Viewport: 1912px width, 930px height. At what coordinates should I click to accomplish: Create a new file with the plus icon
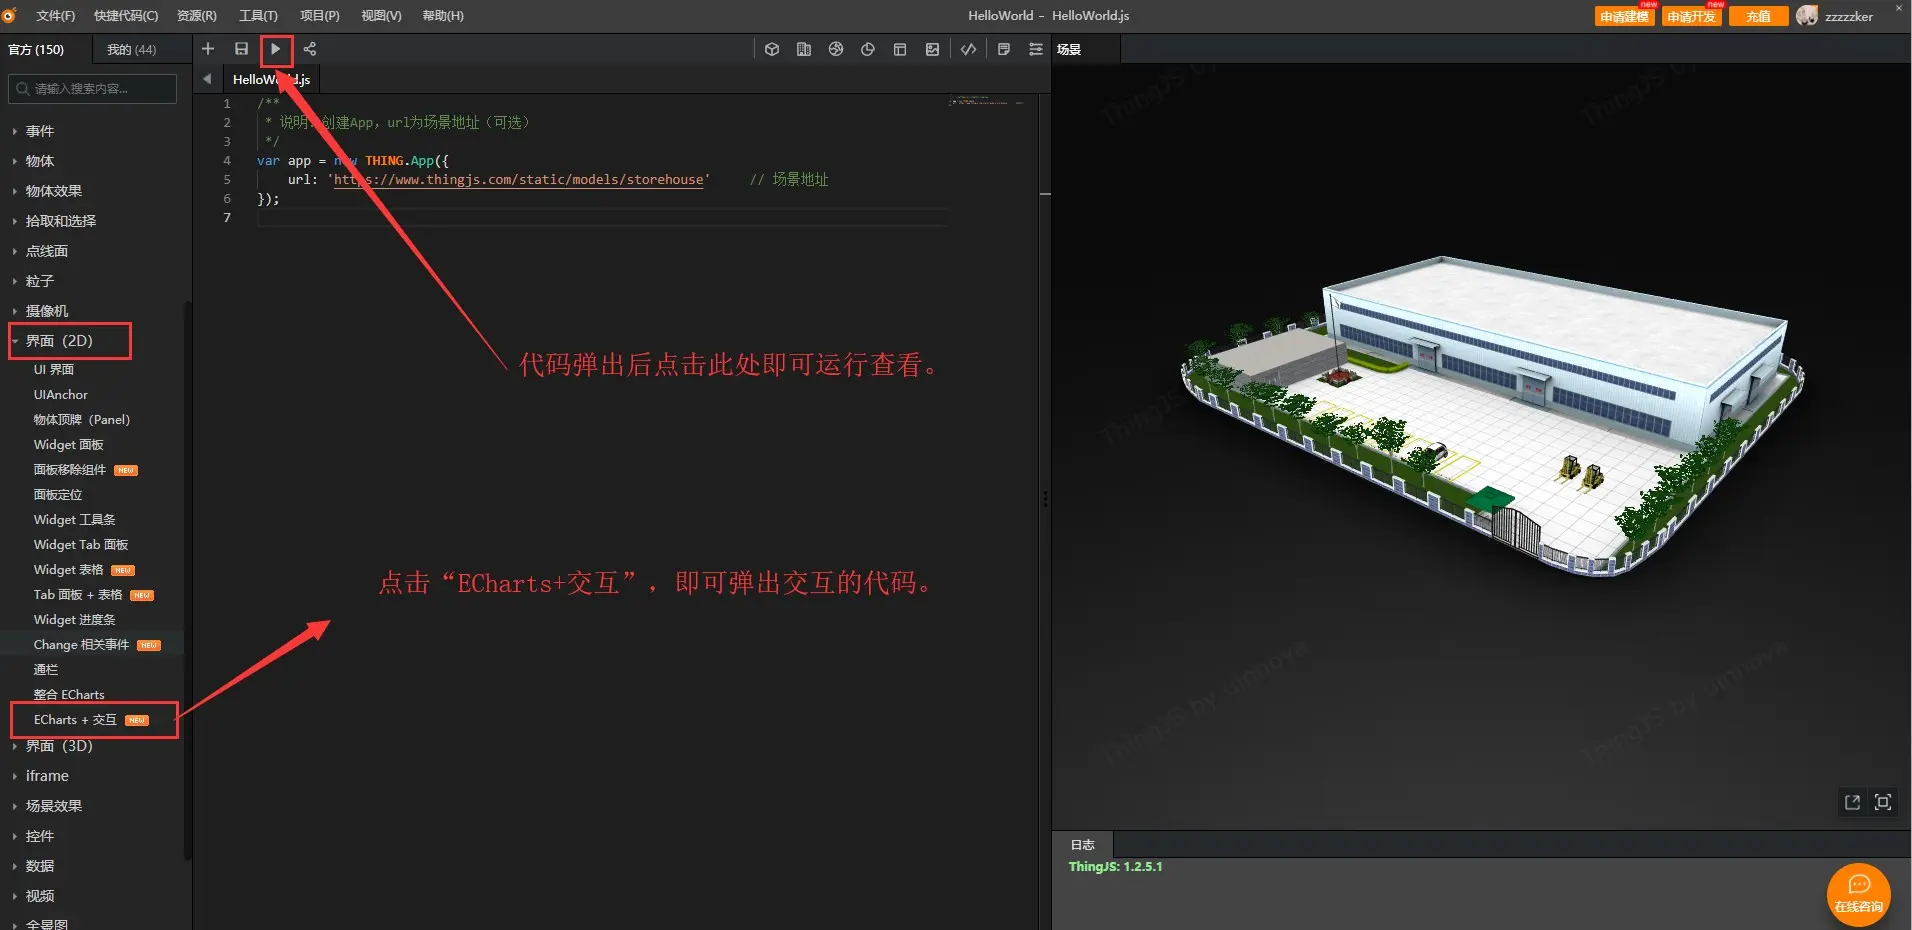[x=208, y=49]
